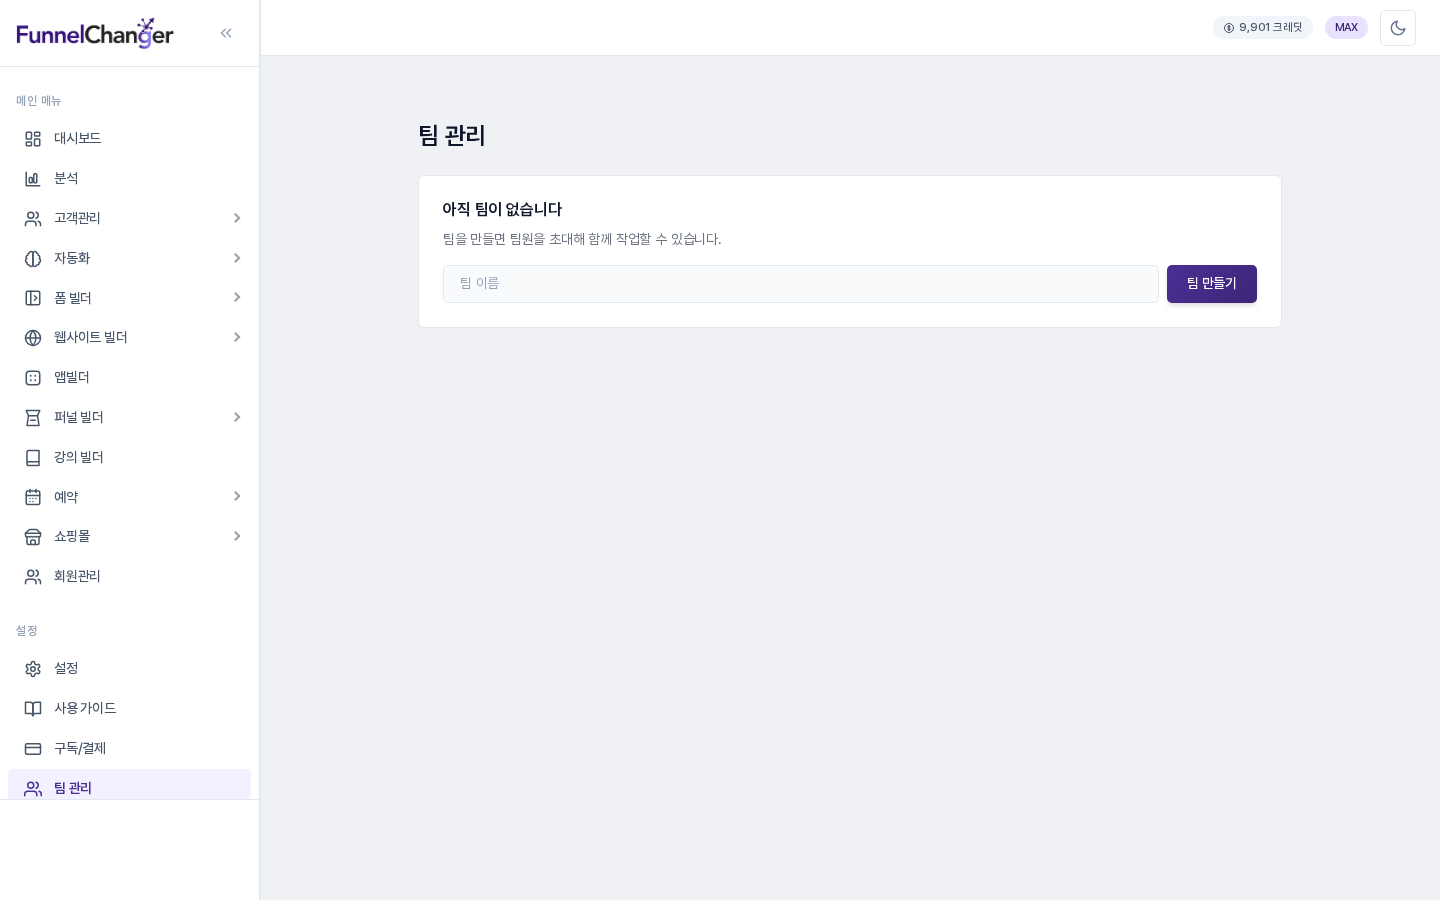This screenshot has height=900, width=1440.
Task: Click the 대시보드 grid icon
Action: 33,139
